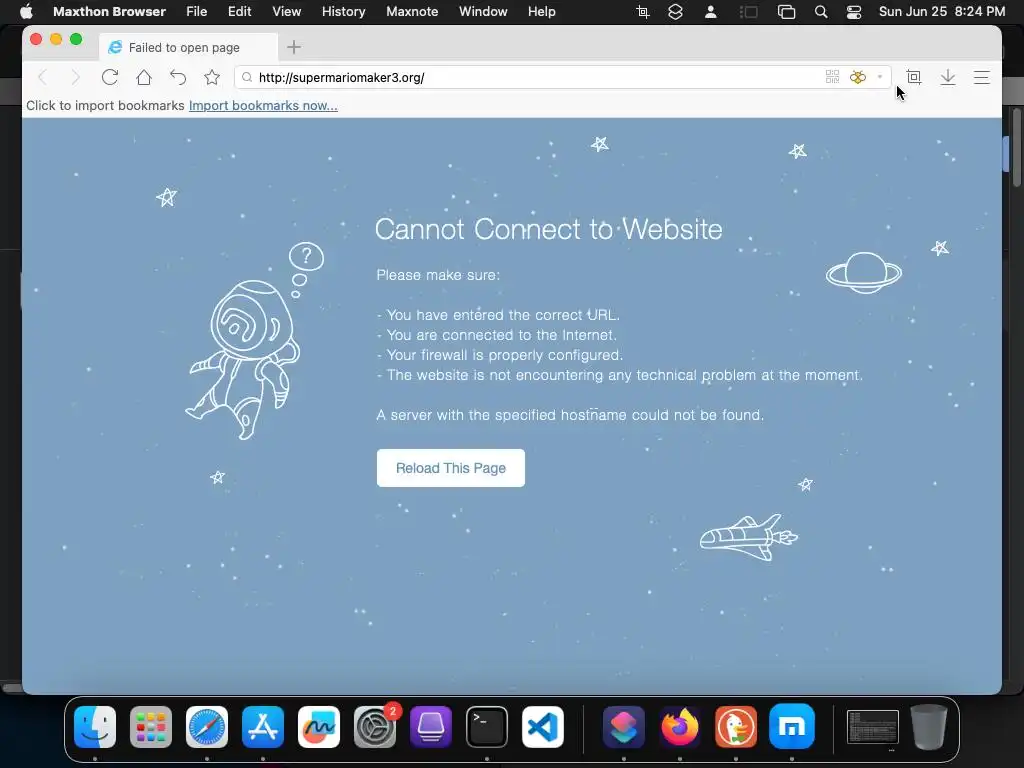The height and width of the screenshot is (768, 1024).
Task: Open the File menu
Action: point(197,12)
